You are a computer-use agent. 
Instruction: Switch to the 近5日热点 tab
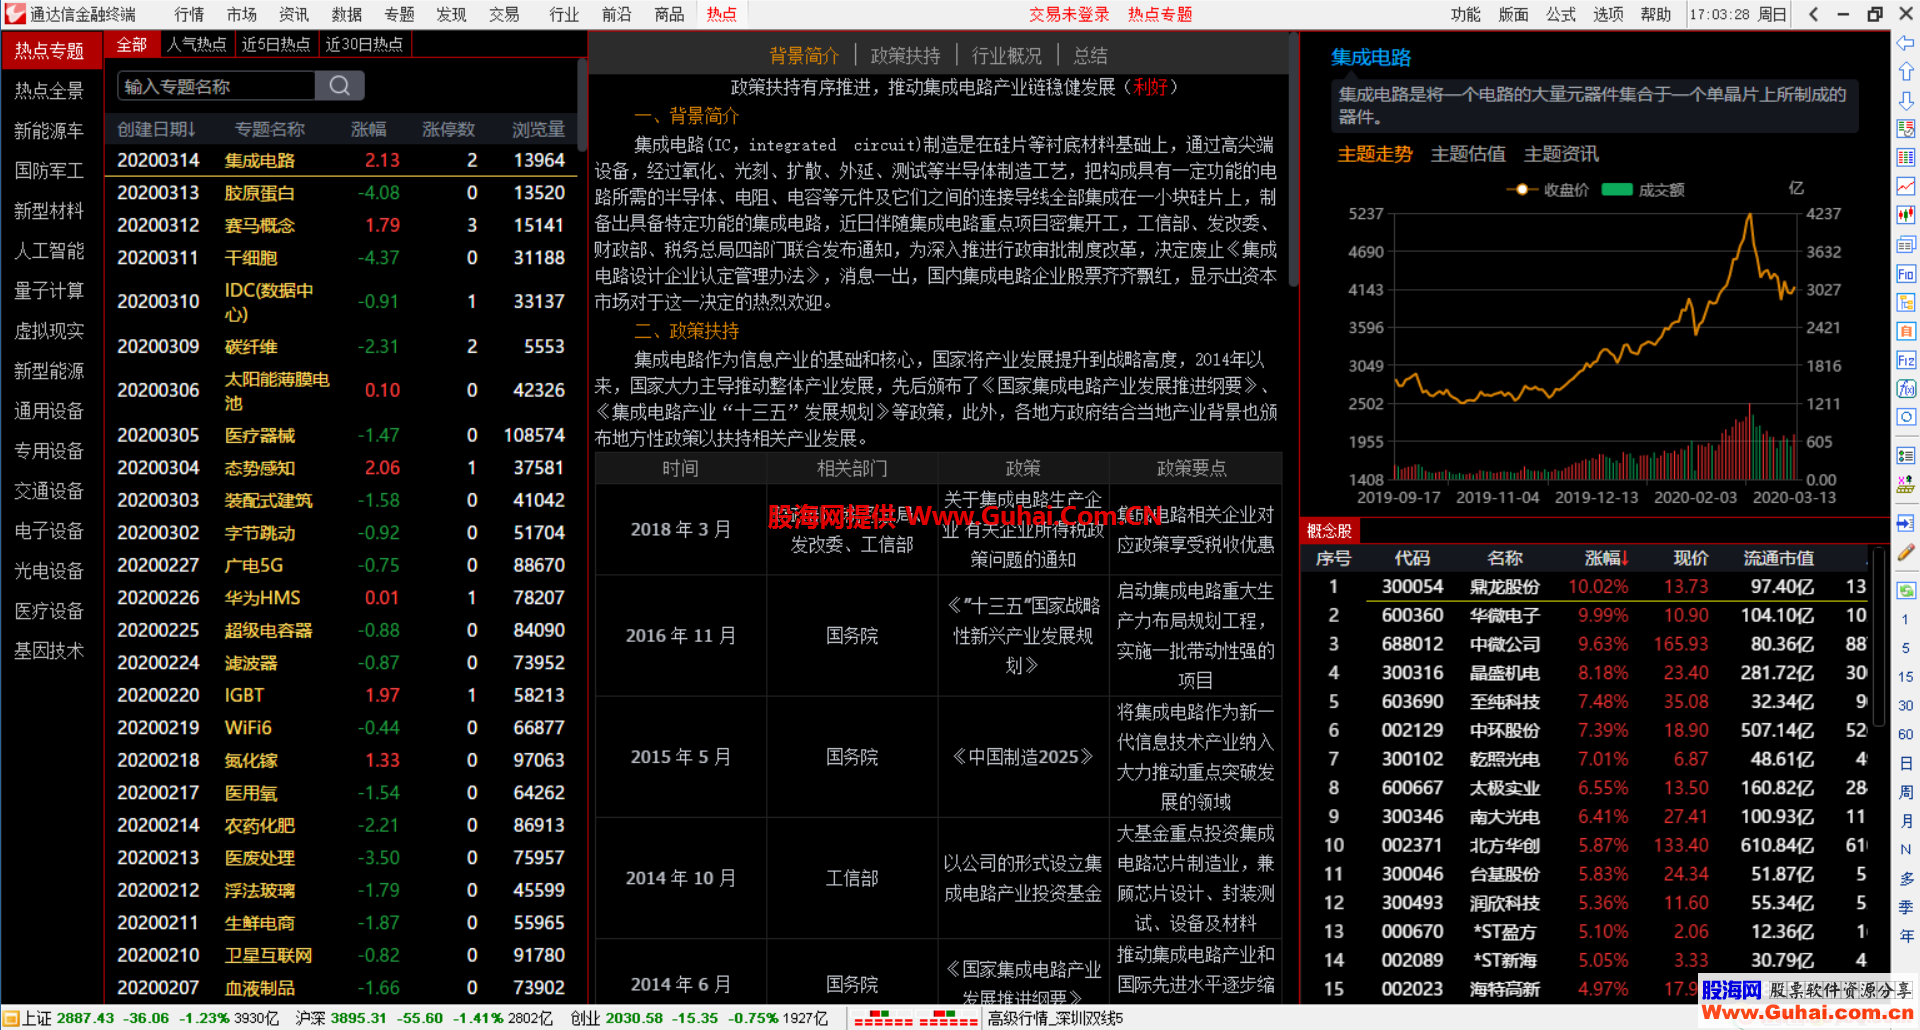(x=276, y=44)
